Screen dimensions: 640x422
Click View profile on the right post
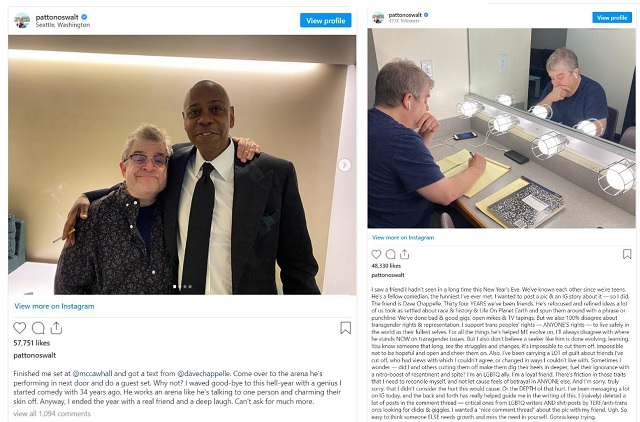pyautogui.click(x=611, y=18)
